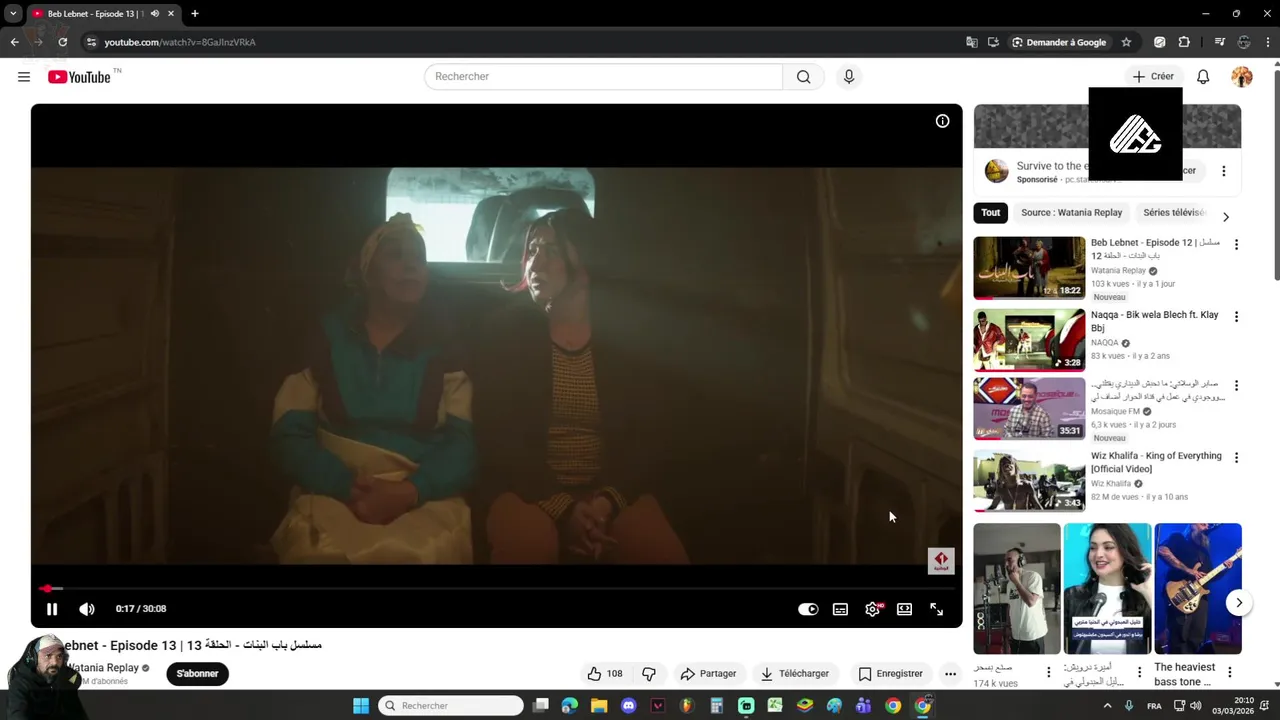The height and width of the screenshot is (720, 1280).
Task: Click the Watania watermark in the player
Action: tap(941, 561)
